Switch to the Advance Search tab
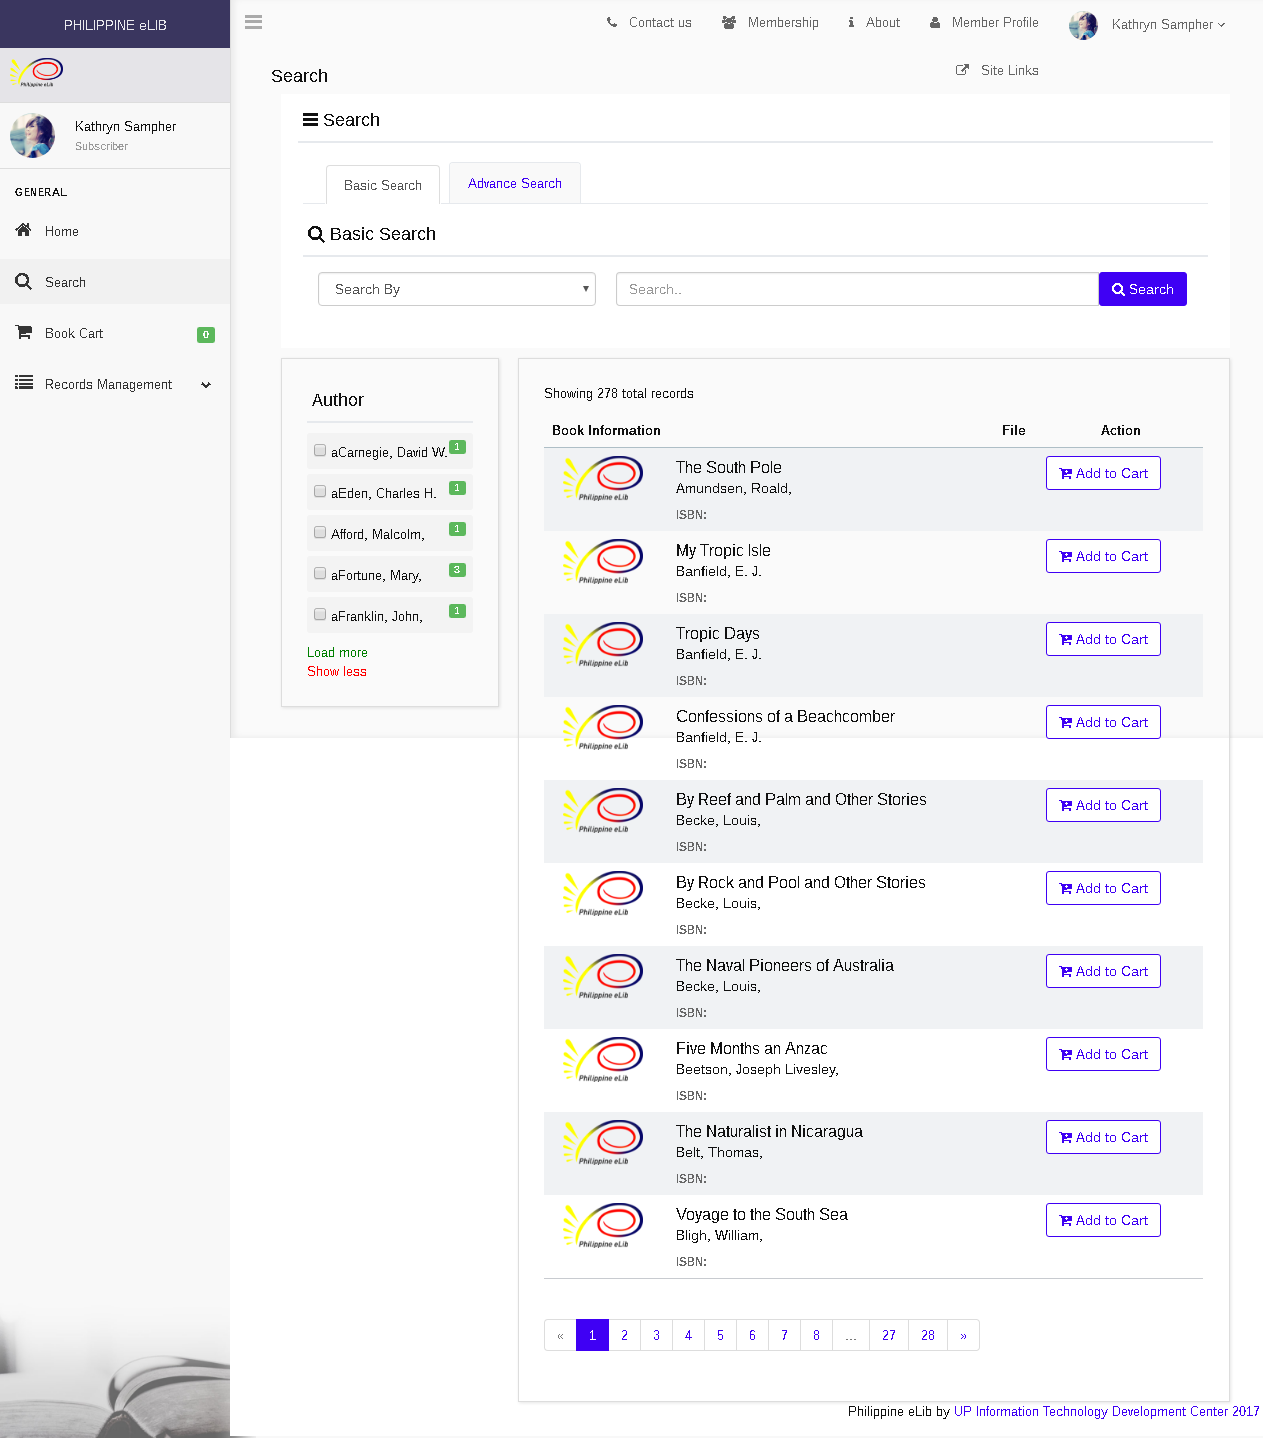Viewport: 1263px width, 1438px height. coord(515,184)
